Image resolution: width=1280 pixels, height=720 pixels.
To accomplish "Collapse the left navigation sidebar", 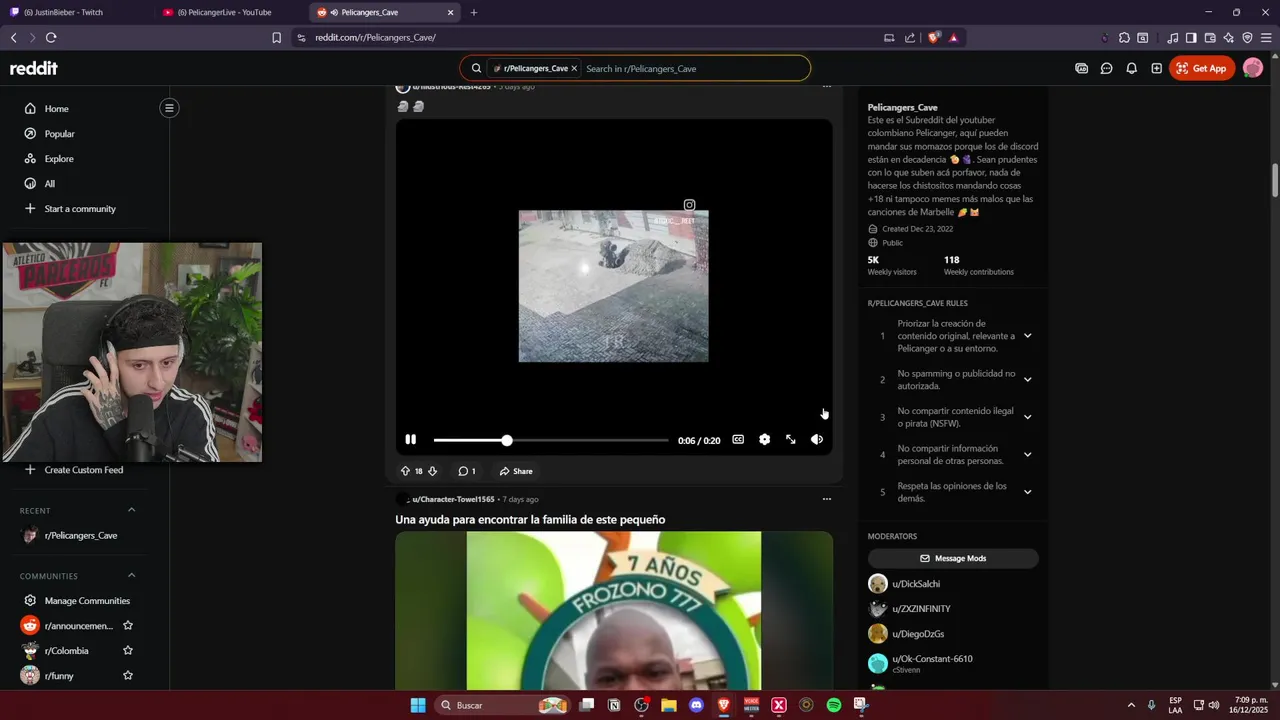I will [x=169, y=108].
